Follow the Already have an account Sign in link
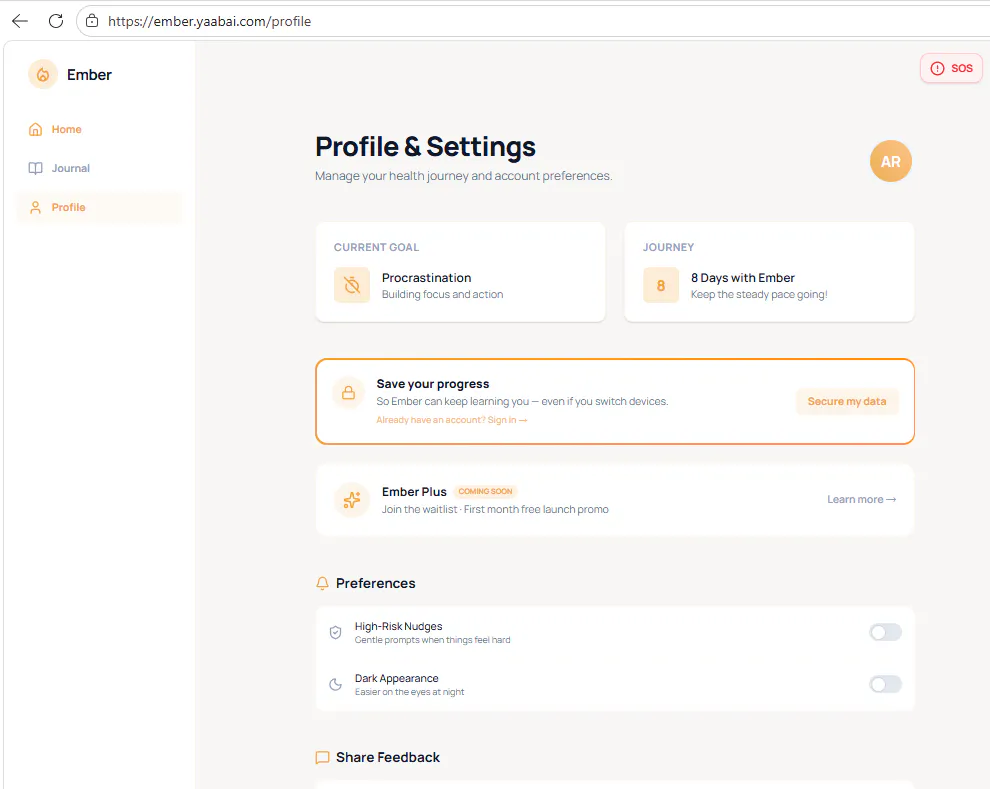This screenshot has width=990, height=789. coord(451,420)
